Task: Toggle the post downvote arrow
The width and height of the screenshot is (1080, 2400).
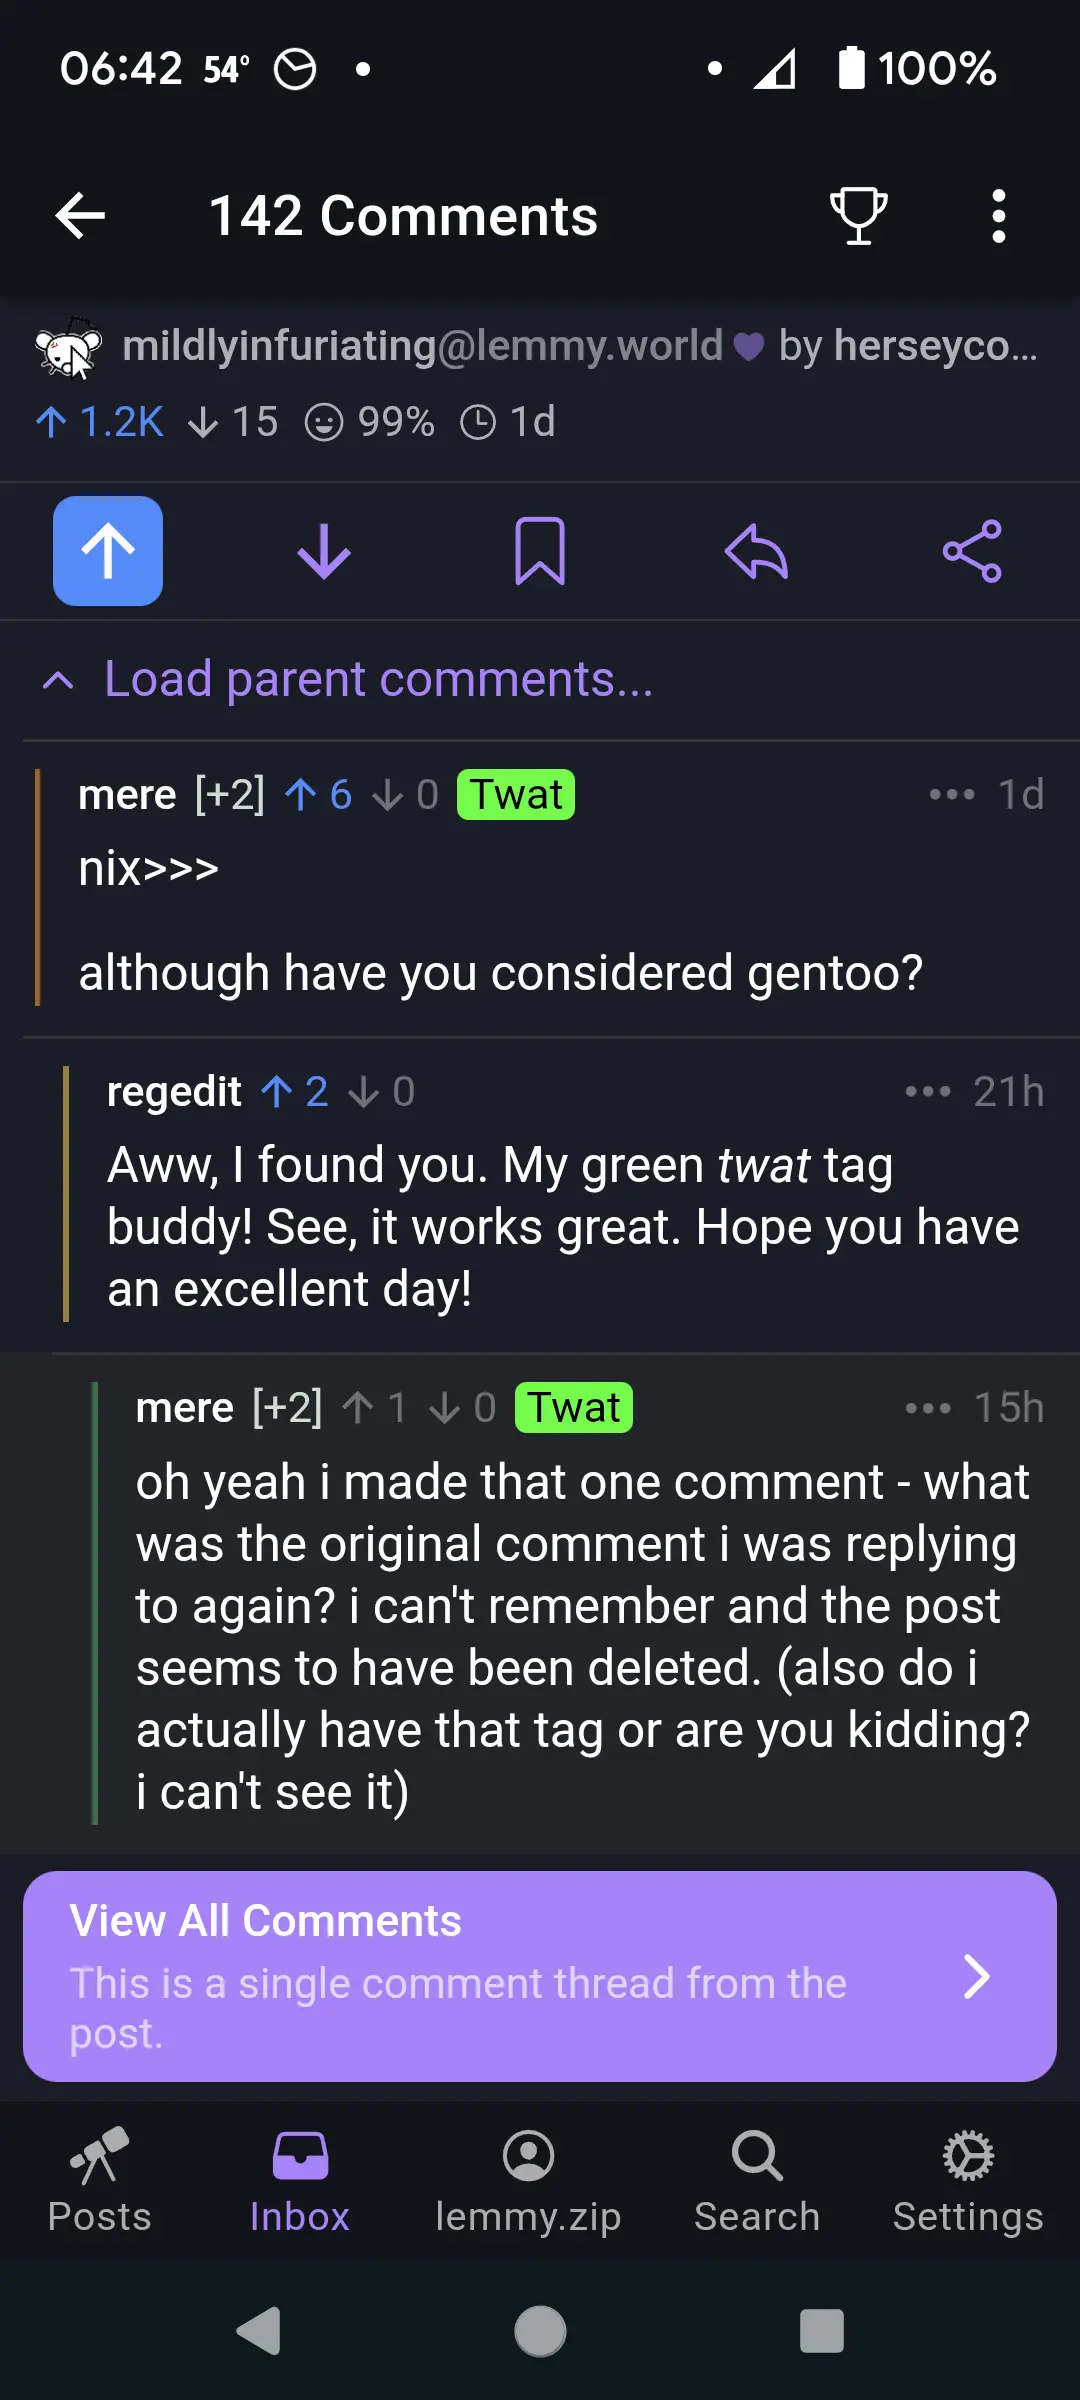Action: pyautogui.click(x=324, y=551)
